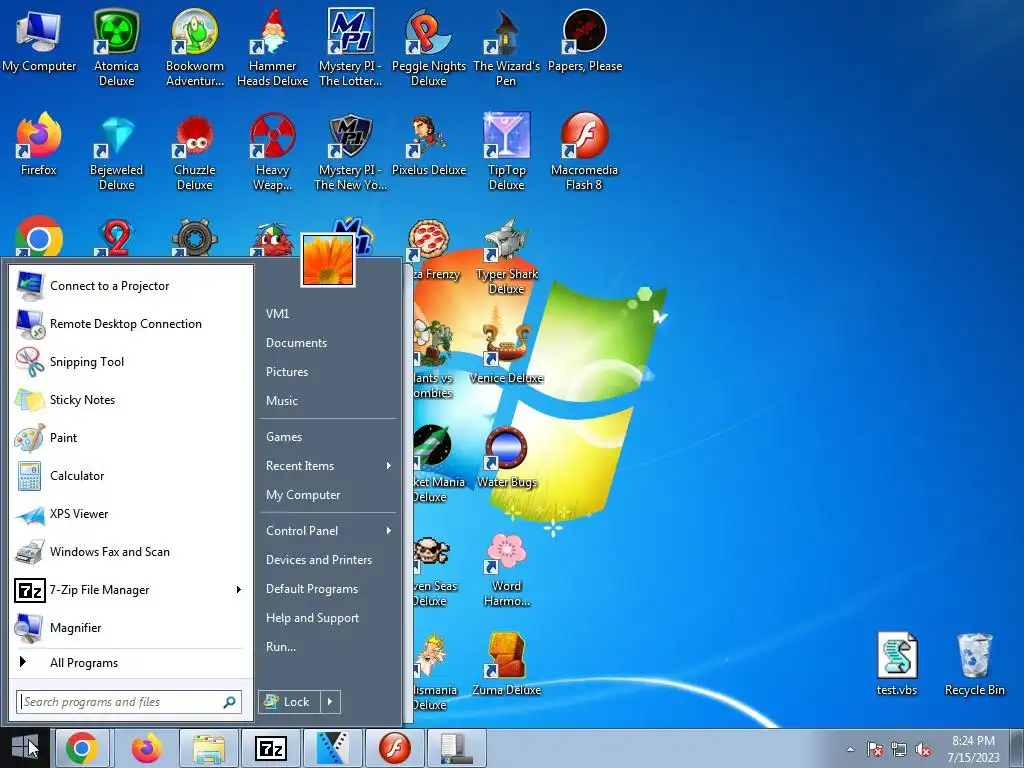Open shutdown options arrow beside Lock
The width and height of the screenshot is (1024, 768).
point(330,702)
